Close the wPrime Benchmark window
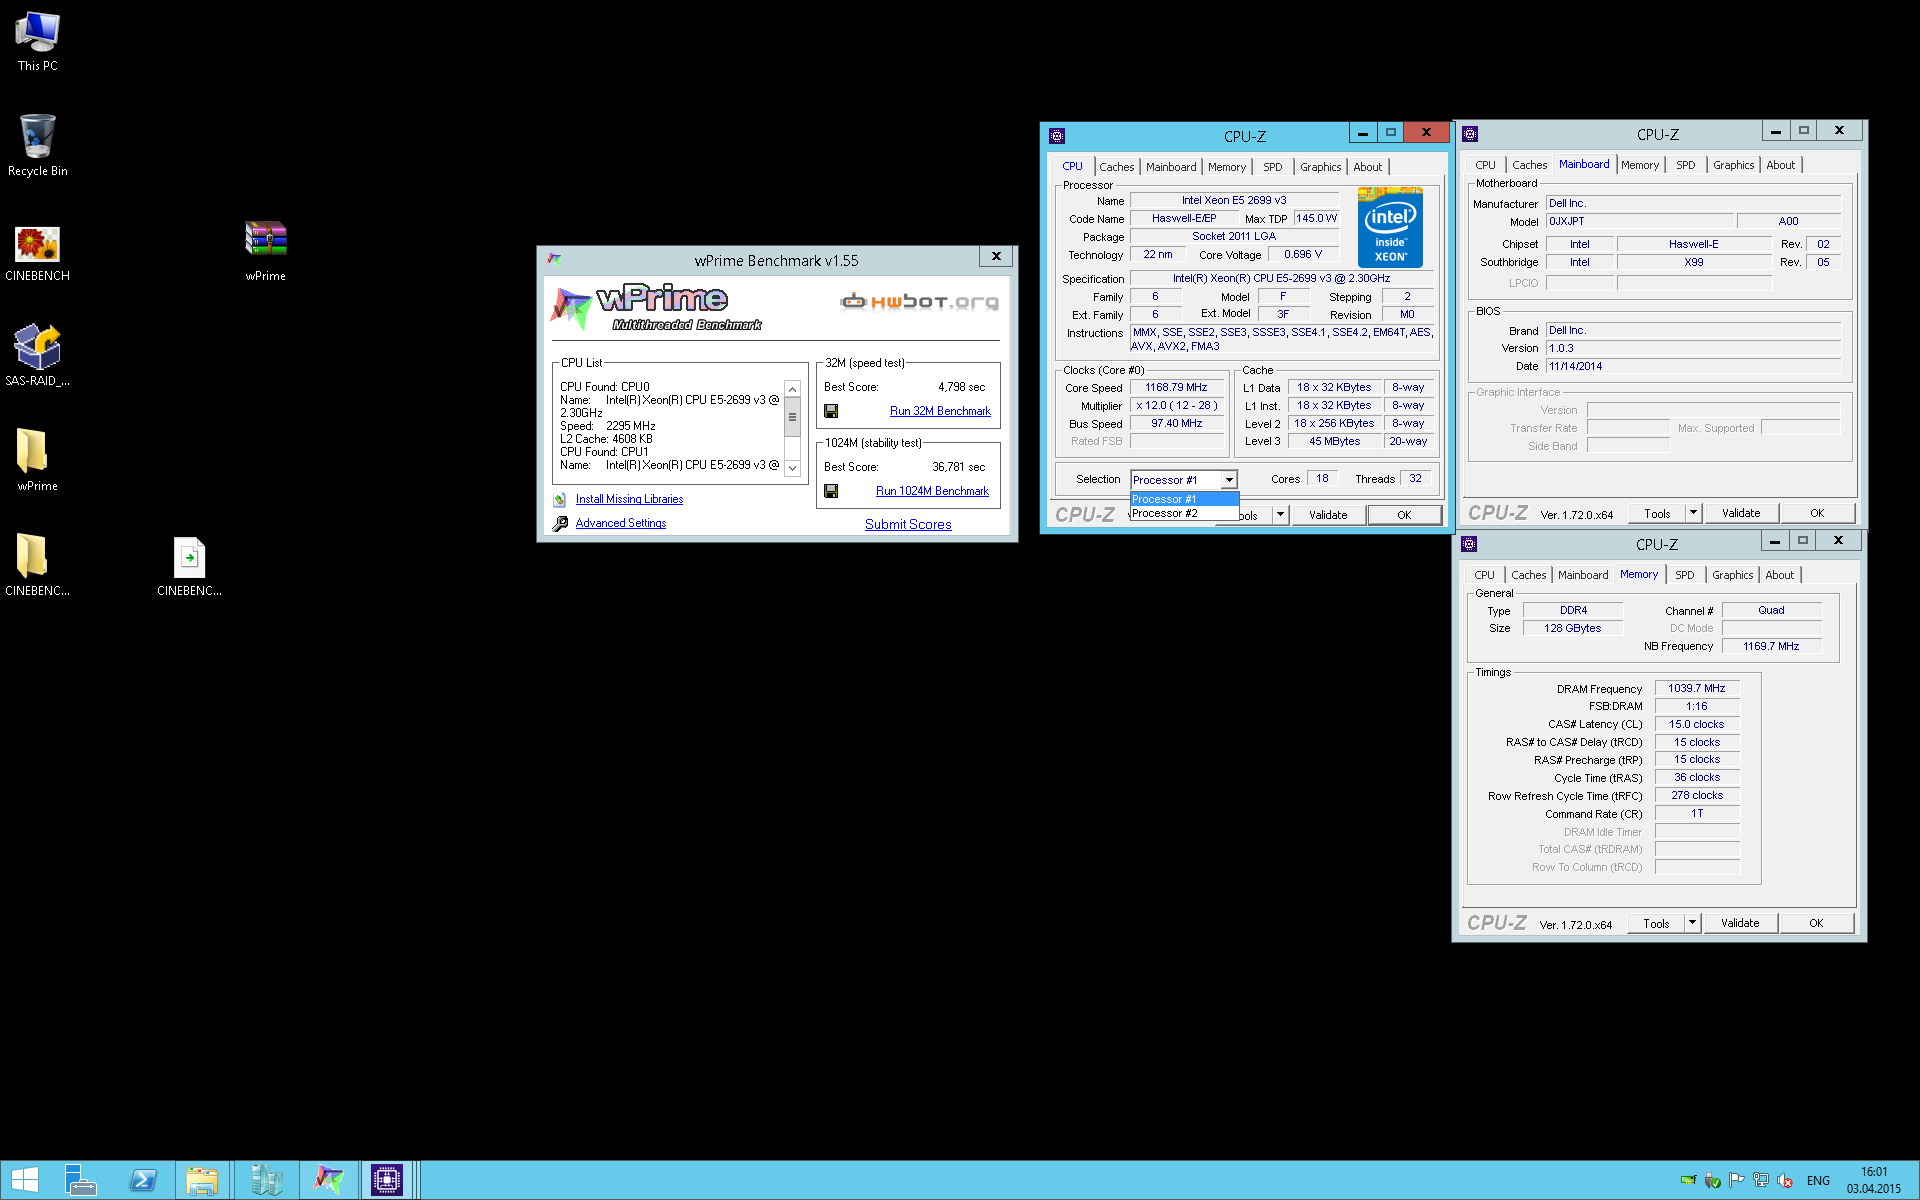The image size is (1920, 1200). pos(996,256)
